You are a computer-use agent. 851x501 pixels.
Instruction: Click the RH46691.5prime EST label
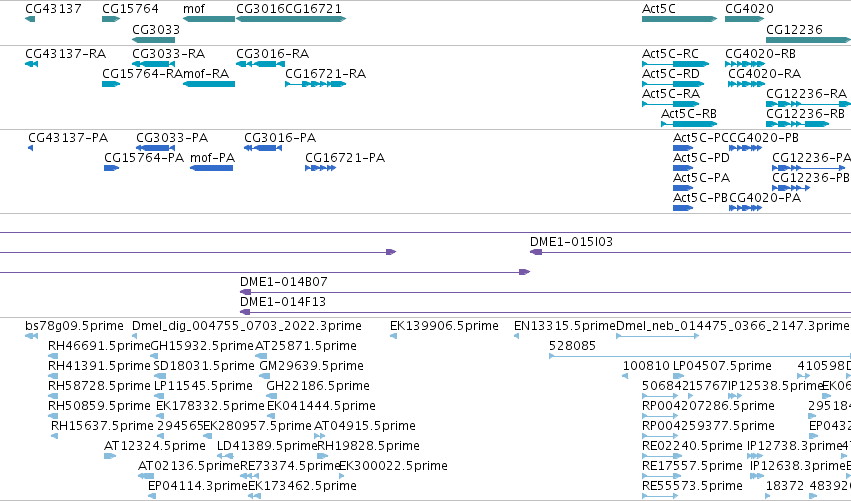[x=99, y=346]
